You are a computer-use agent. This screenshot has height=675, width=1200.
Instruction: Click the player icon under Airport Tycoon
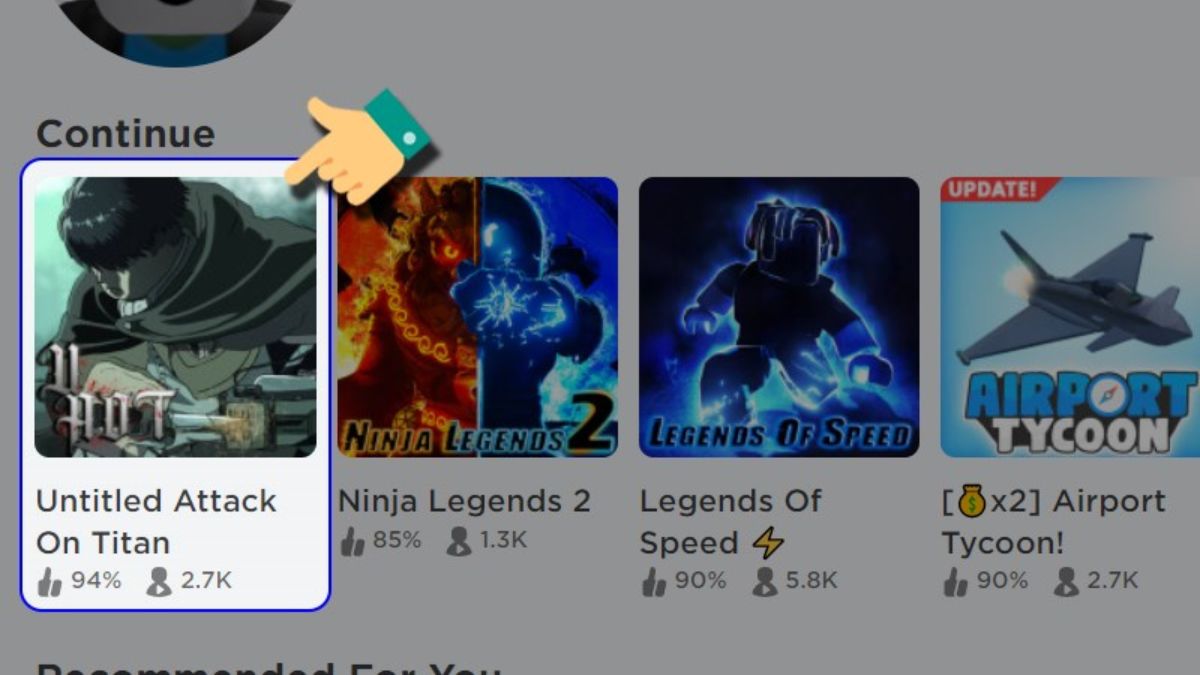(1066, 581)
